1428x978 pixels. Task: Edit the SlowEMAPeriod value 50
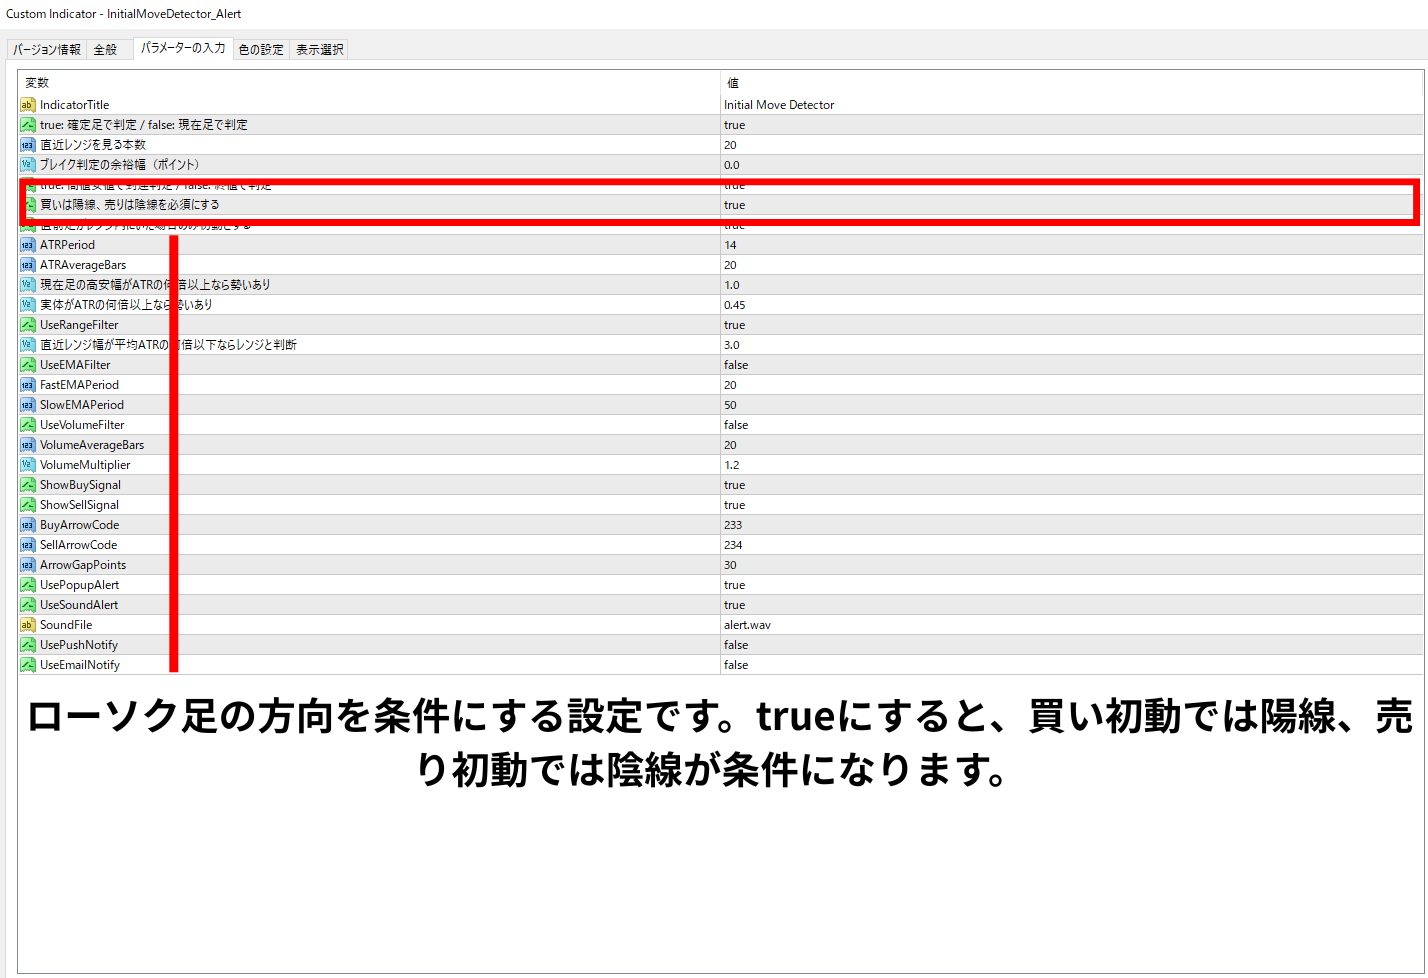pos(731,405)
